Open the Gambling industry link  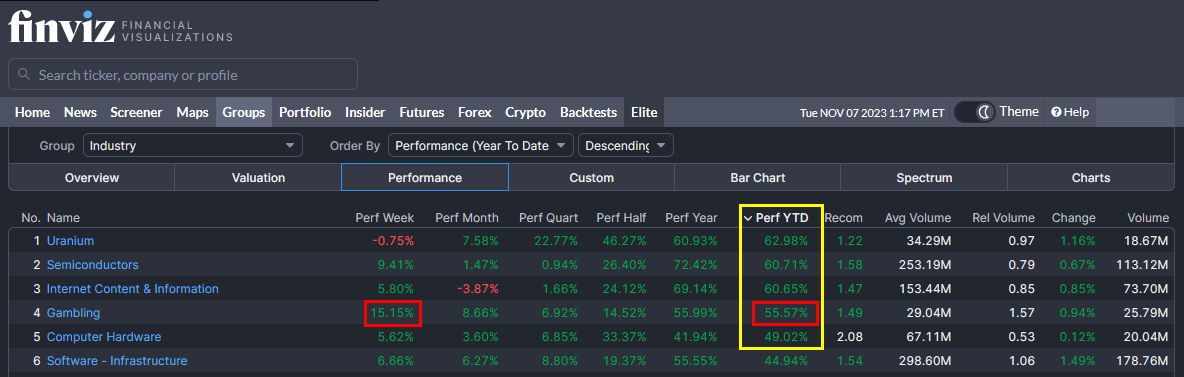[73, 313]
